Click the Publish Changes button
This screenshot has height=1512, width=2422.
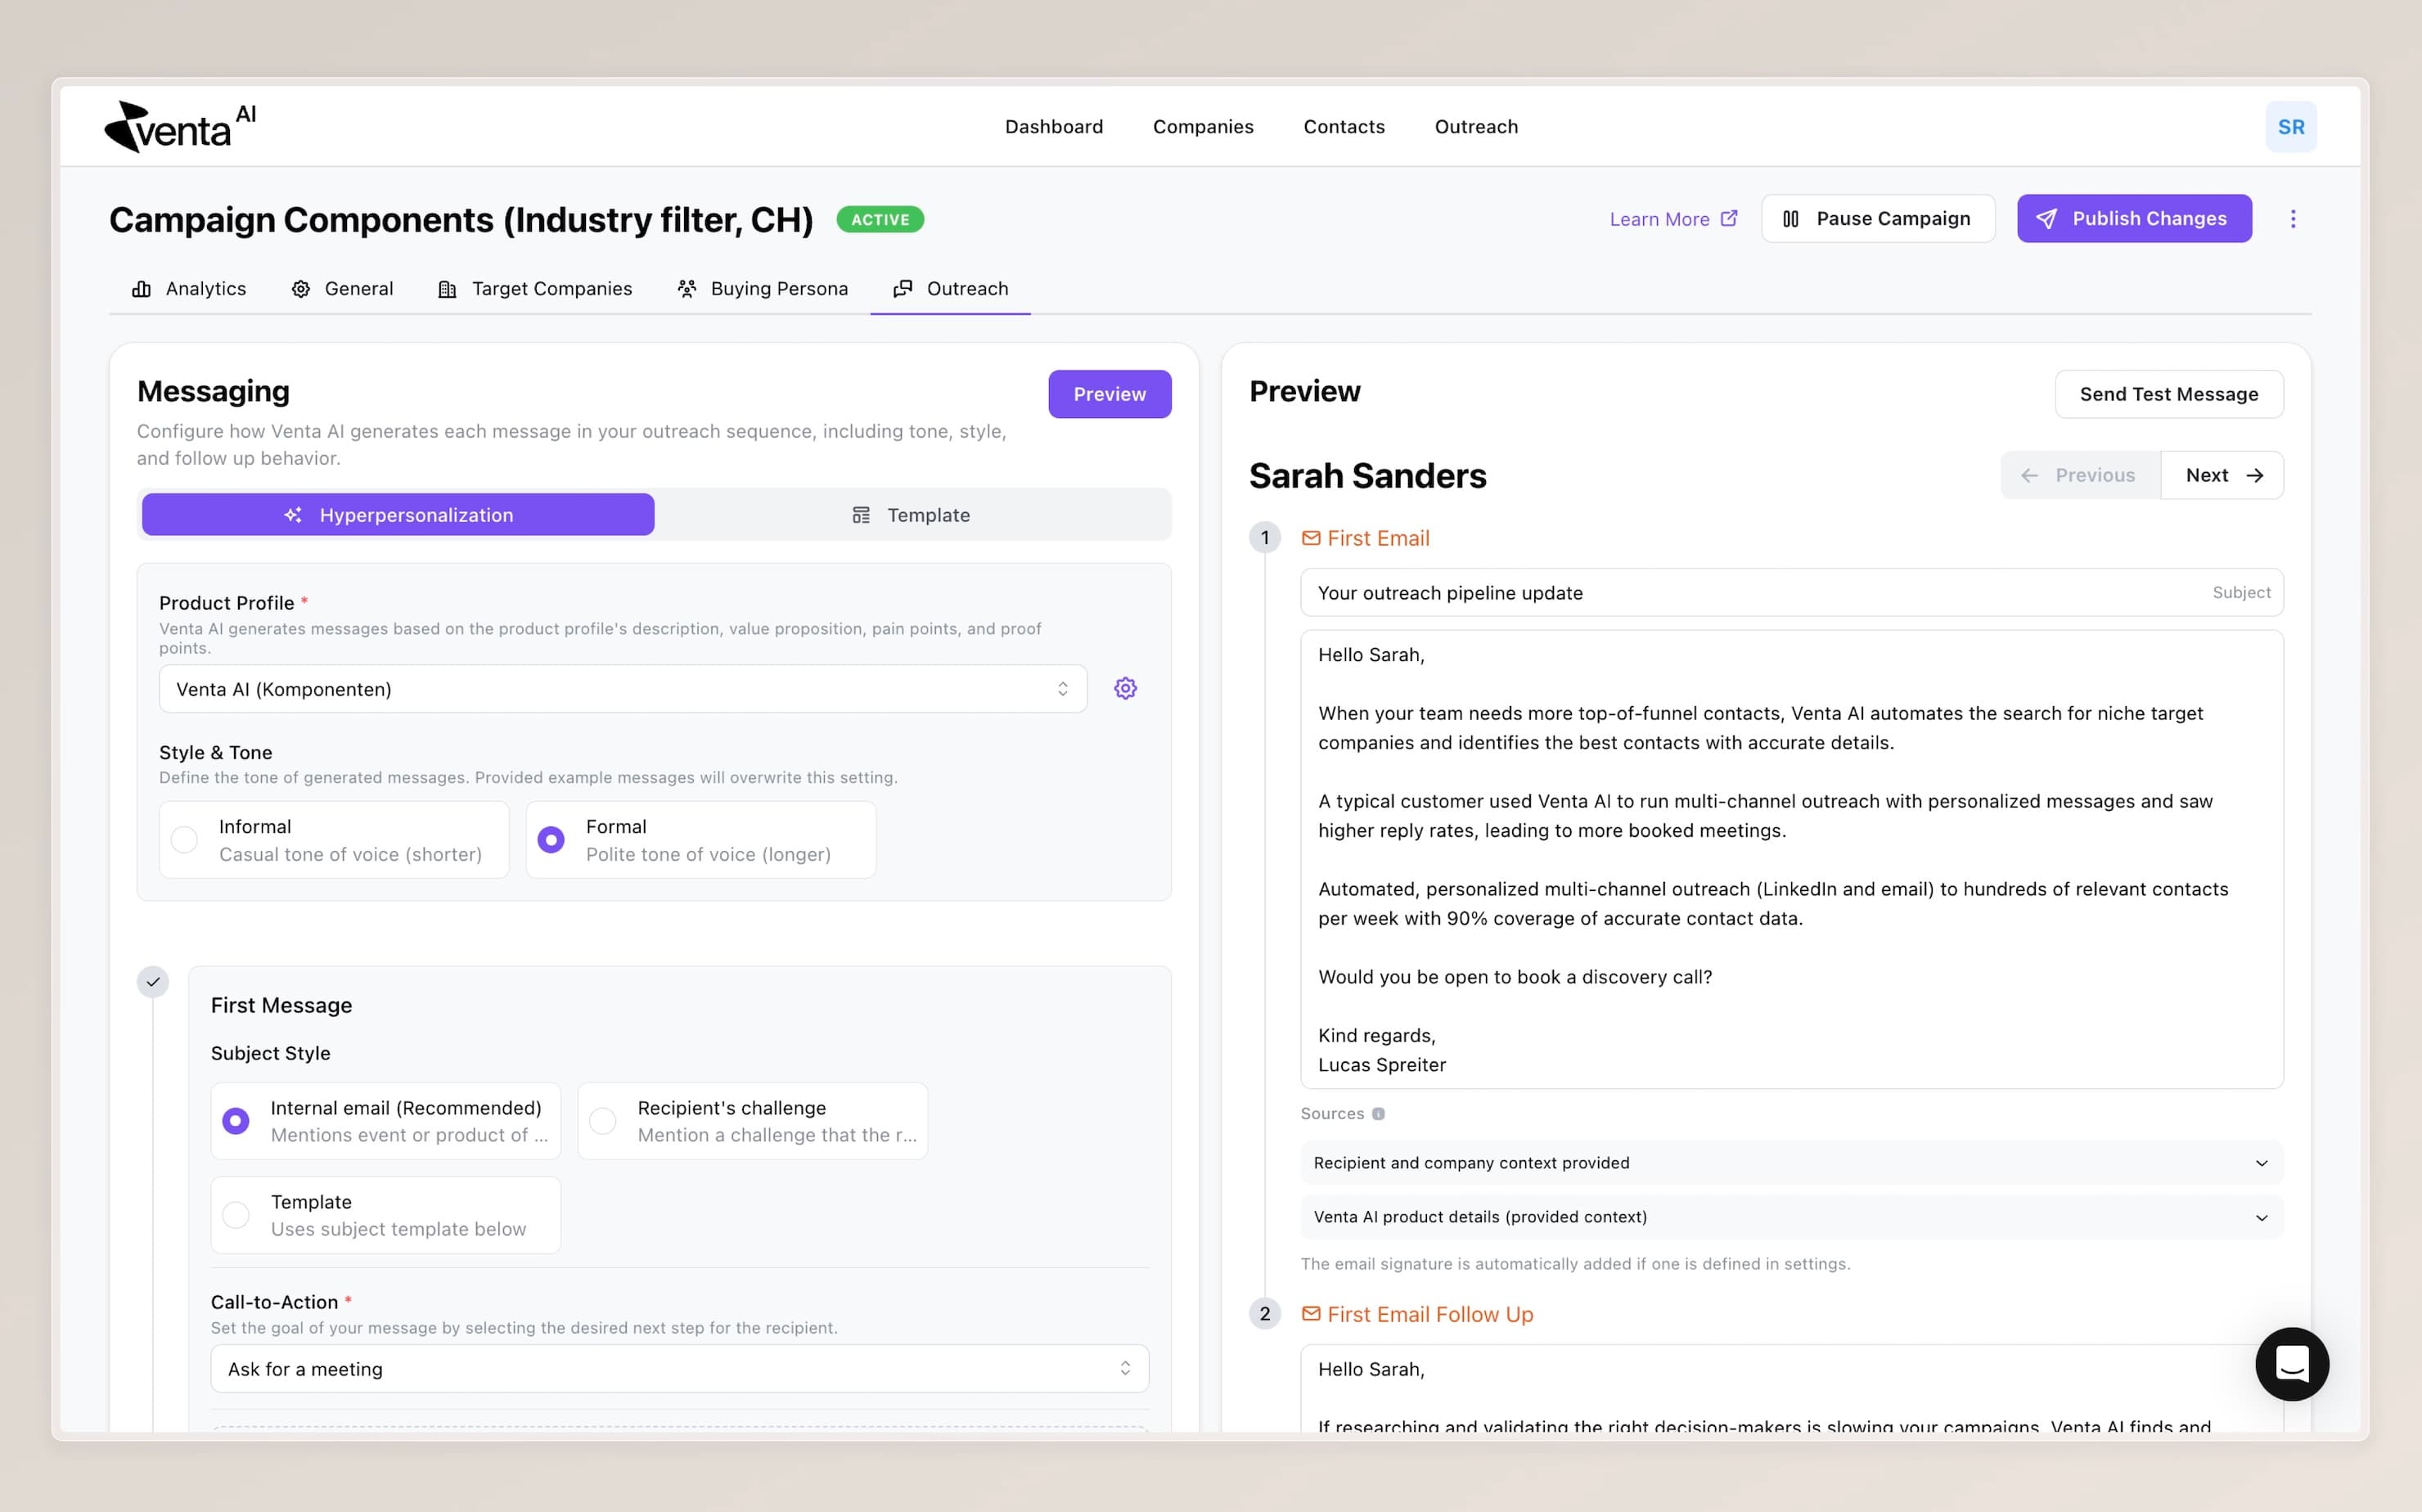[x=2133, y=219]
